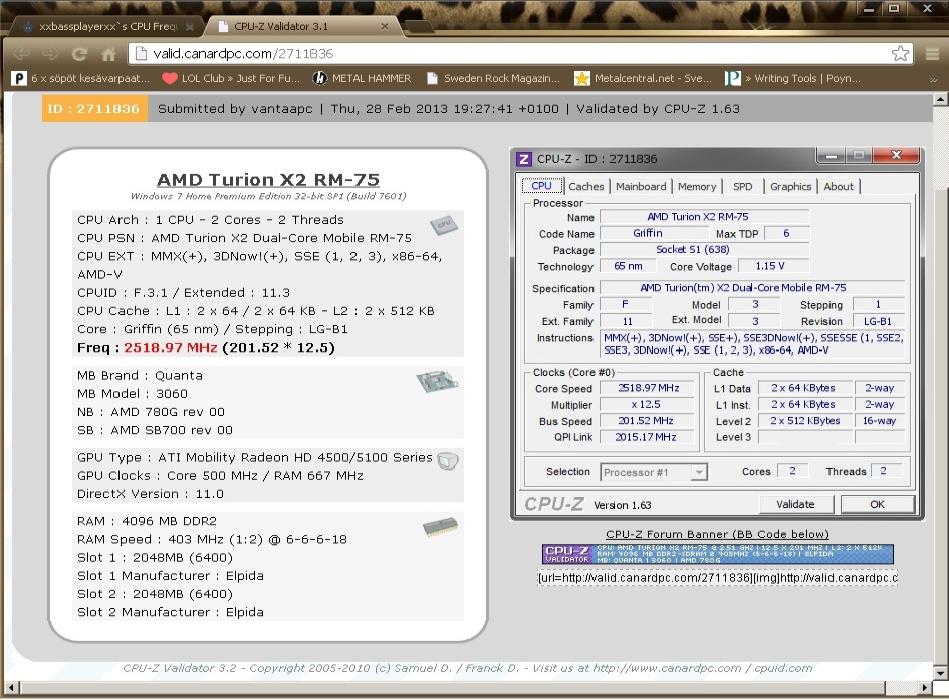Open the METAL HAMMER bookmark
This screenshot has width=949, height=700.
click(x=362, y=78)
